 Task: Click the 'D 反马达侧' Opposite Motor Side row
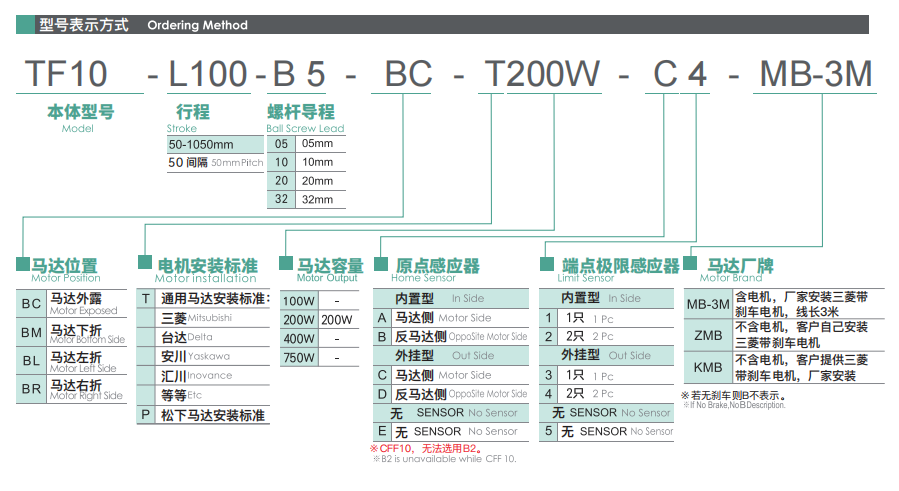[451, 394]
